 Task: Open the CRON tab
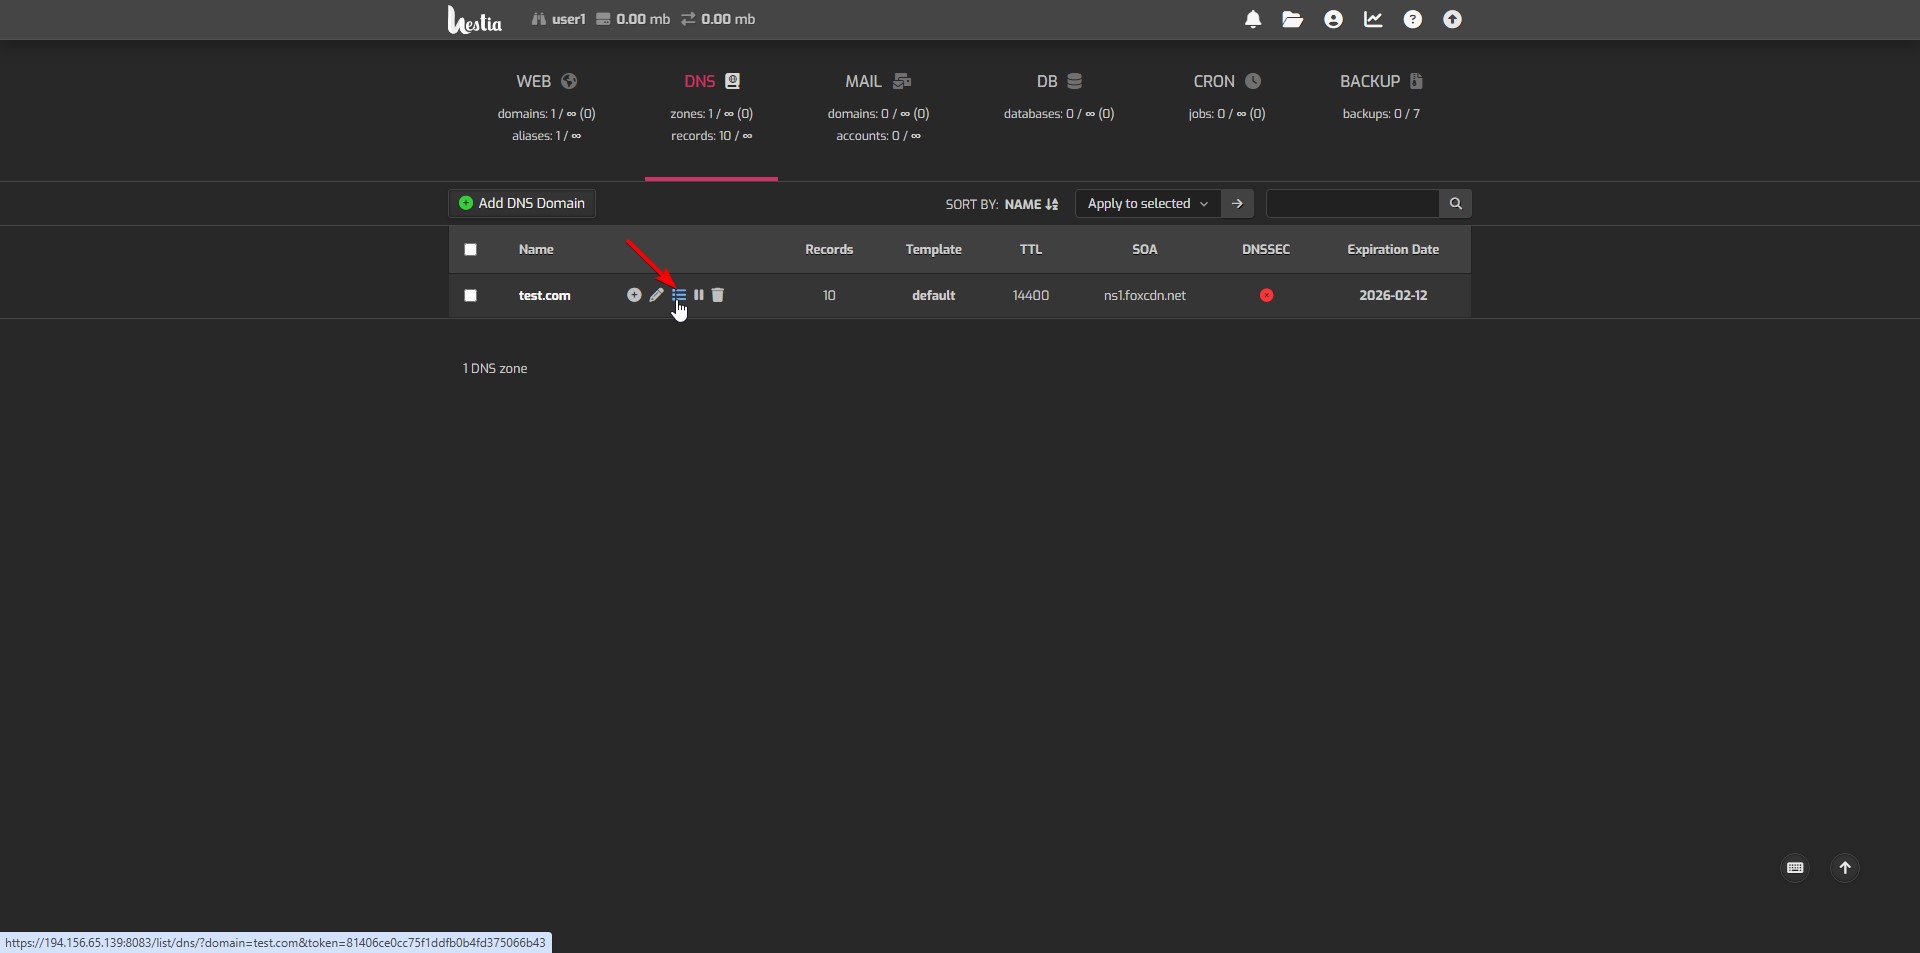pos(1226,82)
